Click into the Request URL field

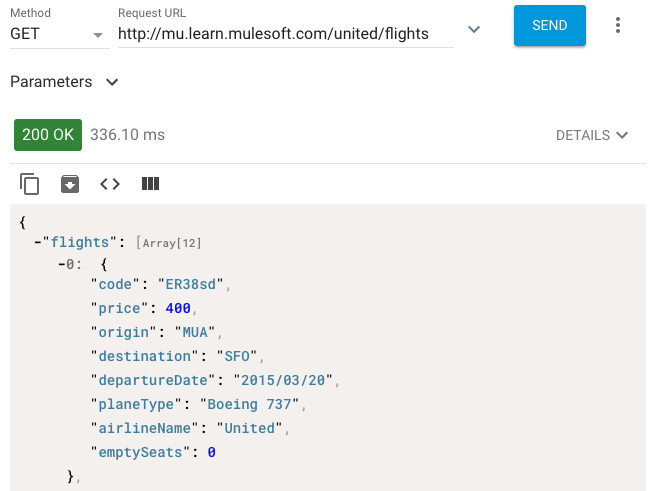click(x=286, y=34)
